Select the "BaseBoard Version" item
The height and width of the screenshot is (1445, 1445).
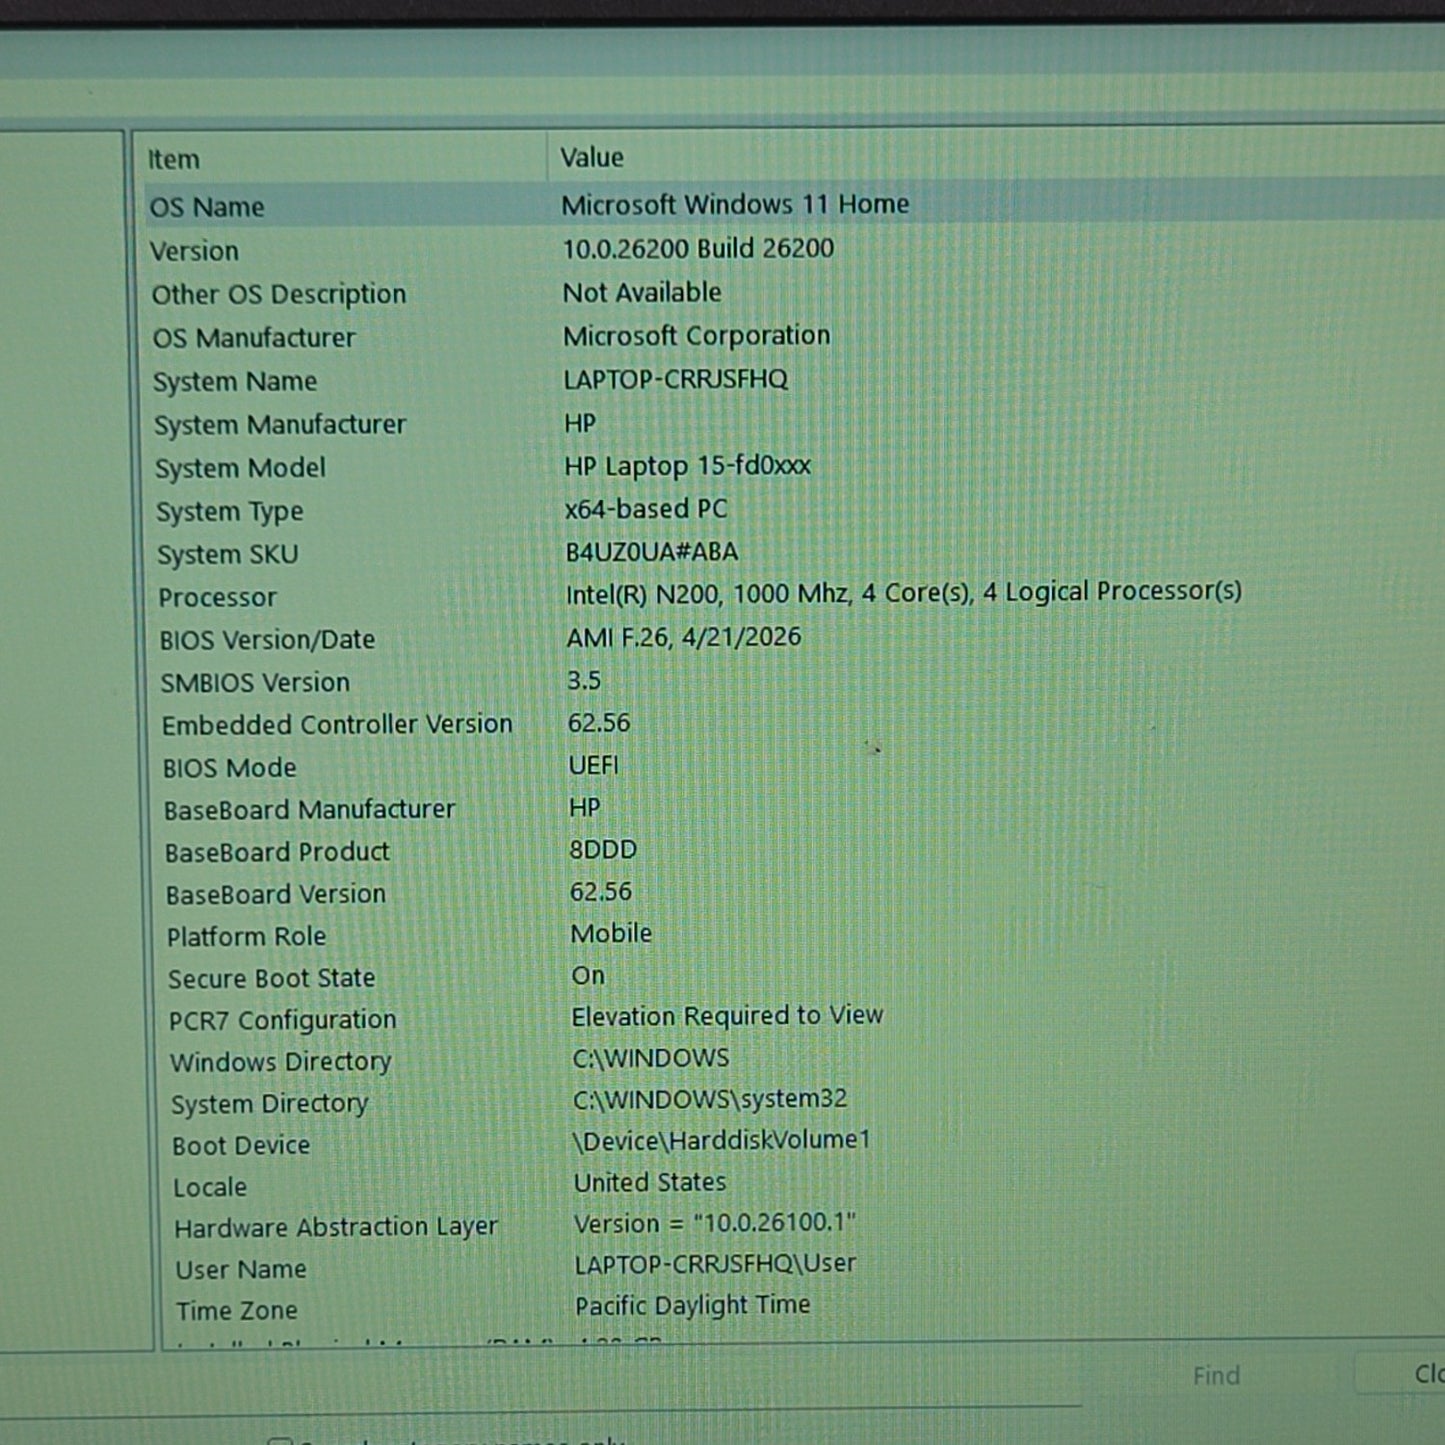(x=276, y=895)
